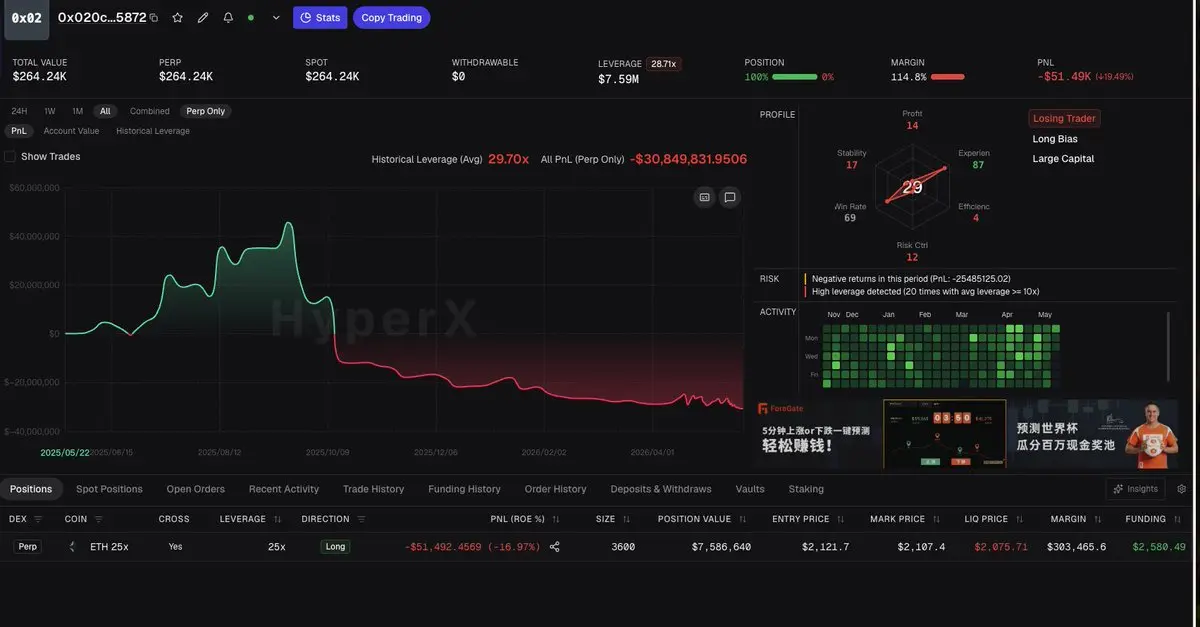Open the DIRECTION column filter

point(361,519)
